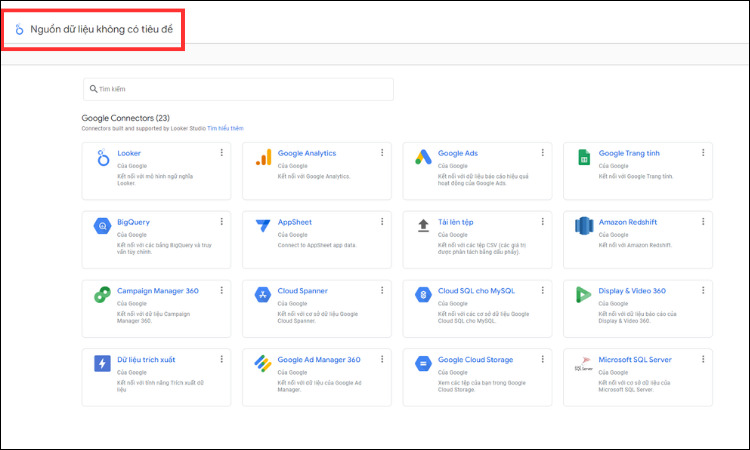750x450 pixels.
Task: Click description 'Kết nối với Amazon Redshift.'
Action: [635, 245]
